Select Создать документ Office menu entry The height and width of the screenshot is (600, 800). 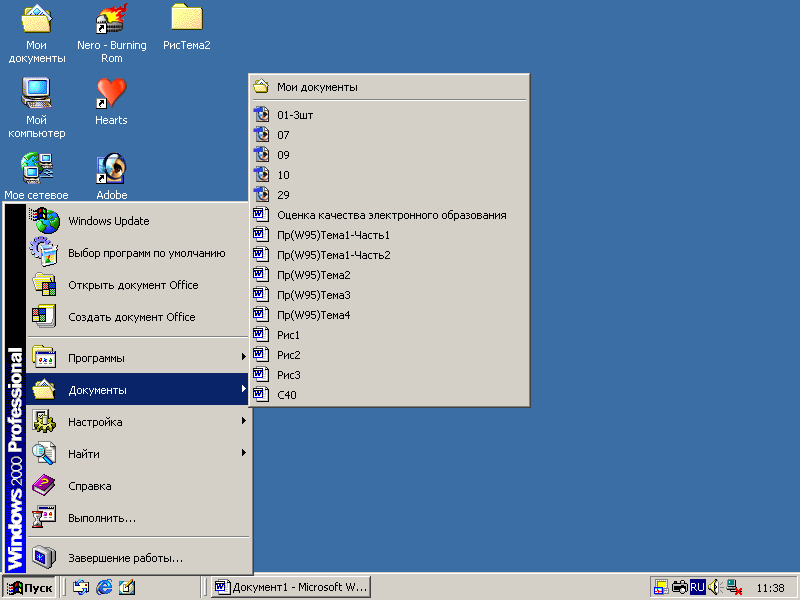click(138, 317)
